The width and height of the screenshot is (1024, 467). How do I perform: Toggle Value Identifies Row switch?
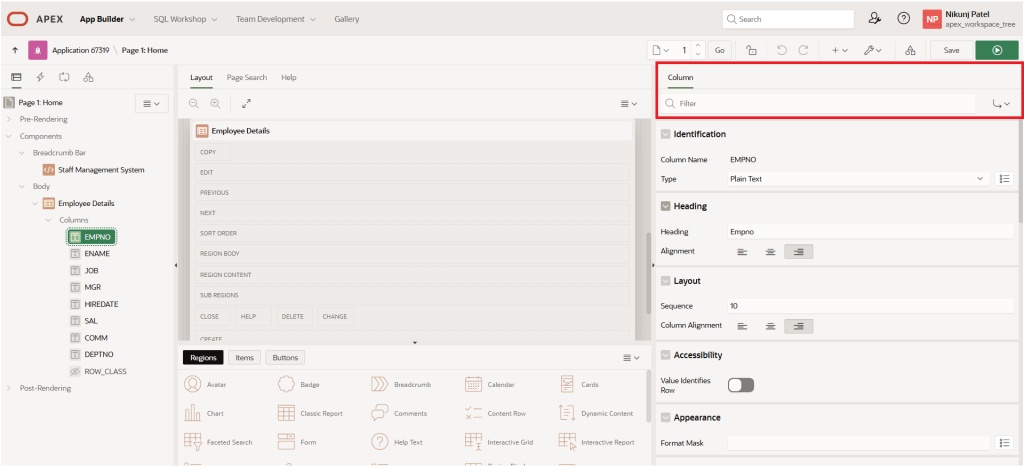tap(741, 385)
